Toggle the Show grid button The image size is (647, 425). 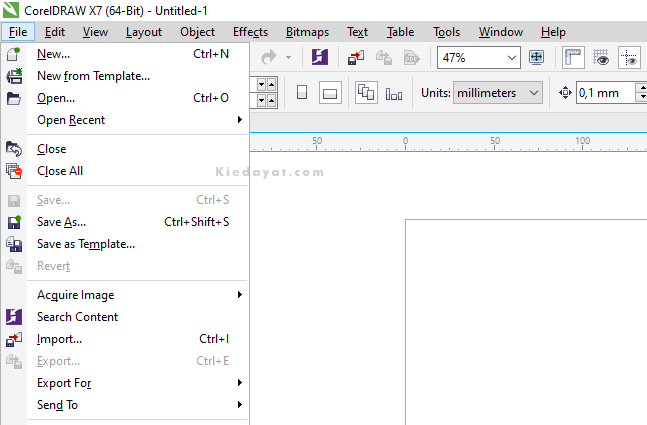(601, 57)
